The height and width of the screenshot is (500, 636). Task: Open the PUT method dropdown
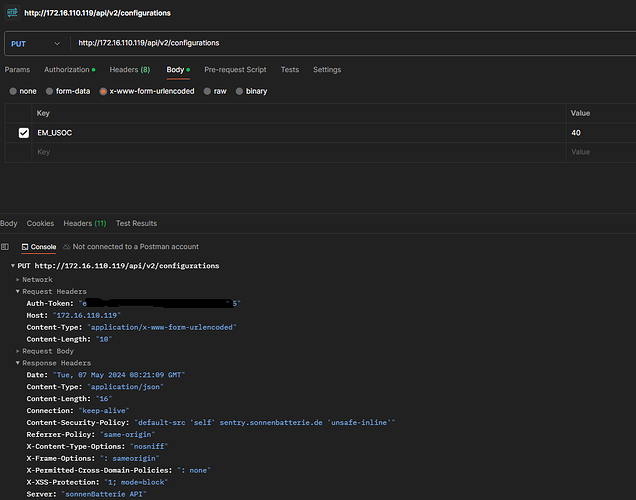coord(36,43)
